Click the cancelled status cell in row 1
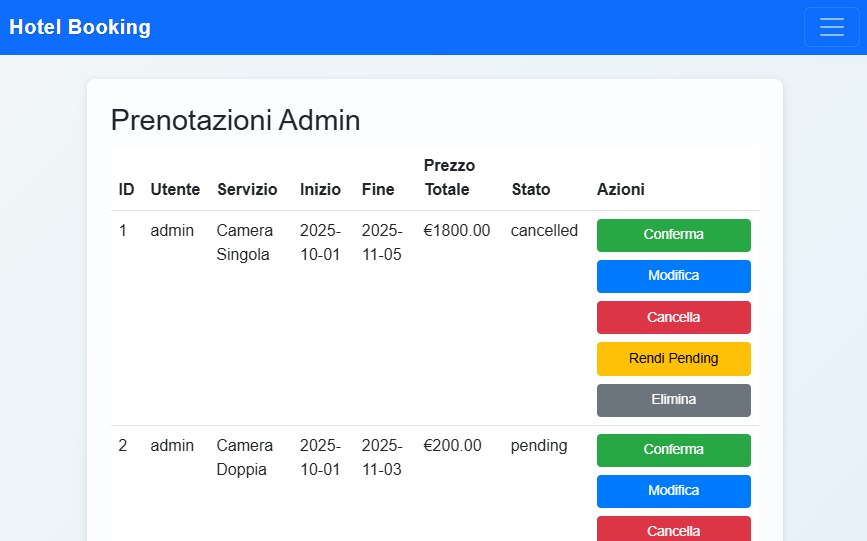The width and height of the screenshot is (867, 541). (544, 231)
